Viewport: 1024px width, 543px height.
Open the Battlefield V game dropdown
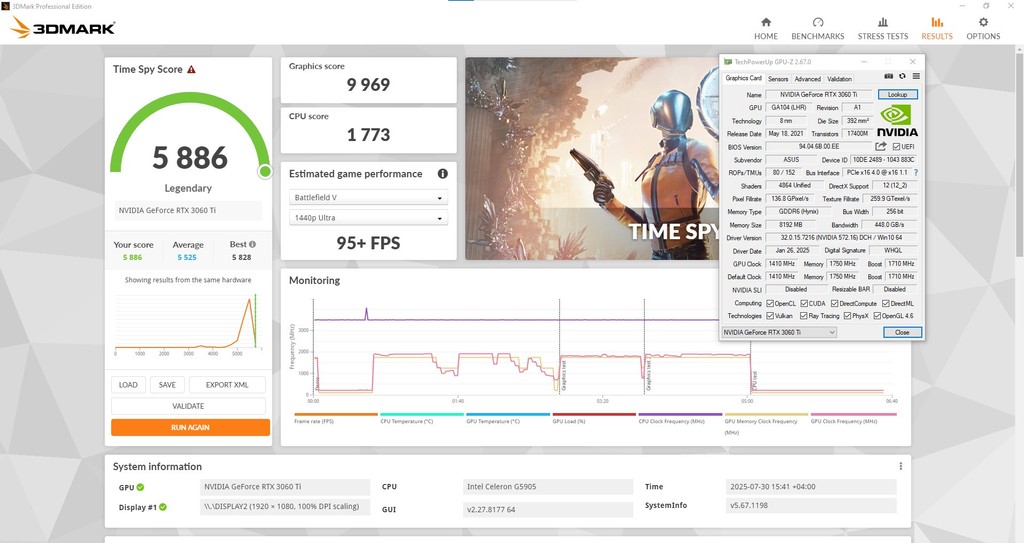point(368,197)
